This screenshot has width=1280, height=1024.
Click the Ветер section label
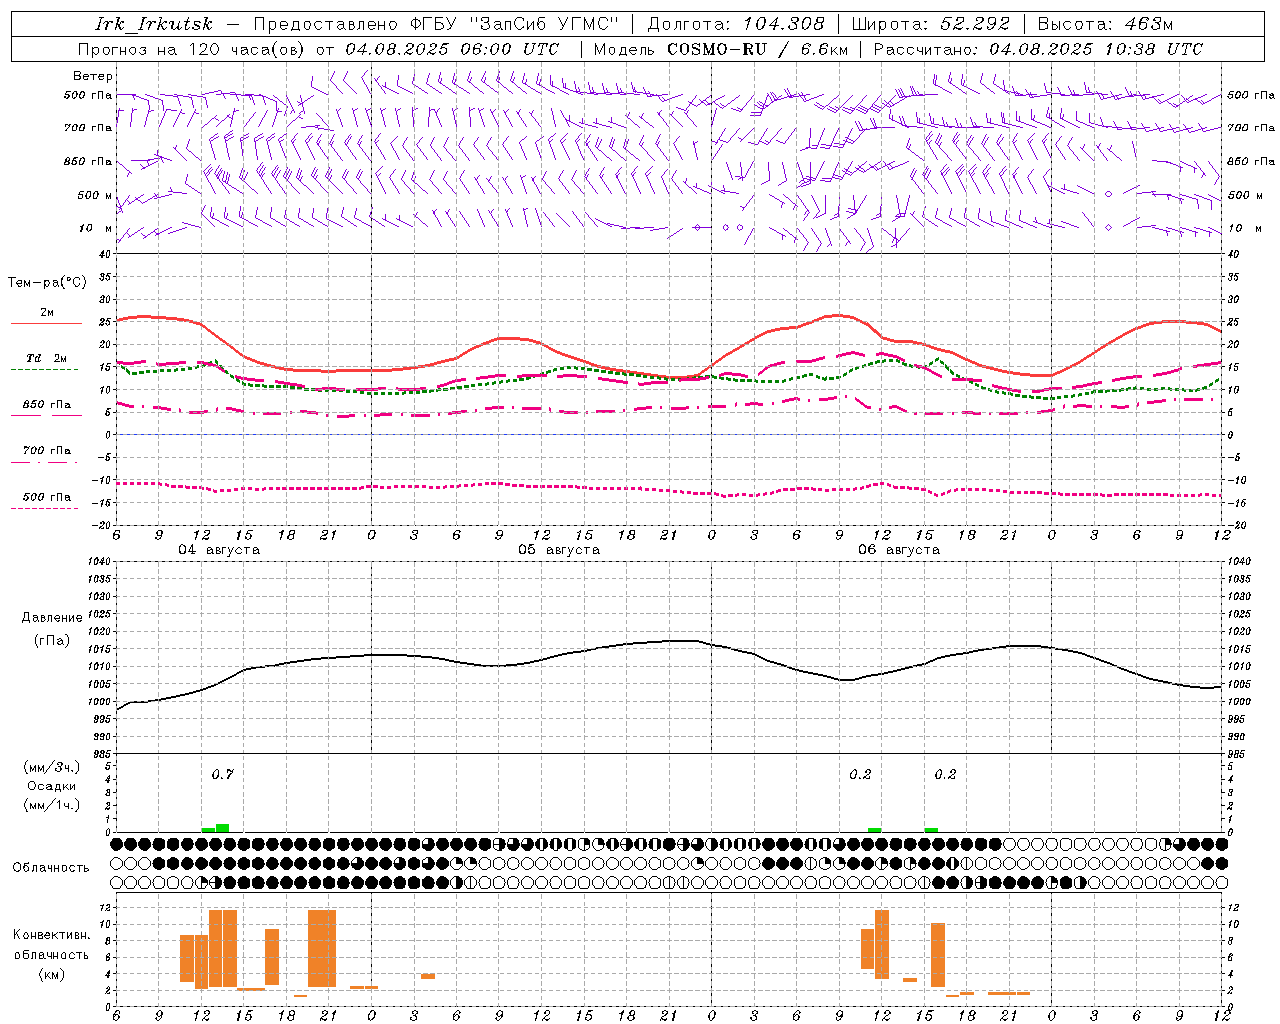[93, 76]
